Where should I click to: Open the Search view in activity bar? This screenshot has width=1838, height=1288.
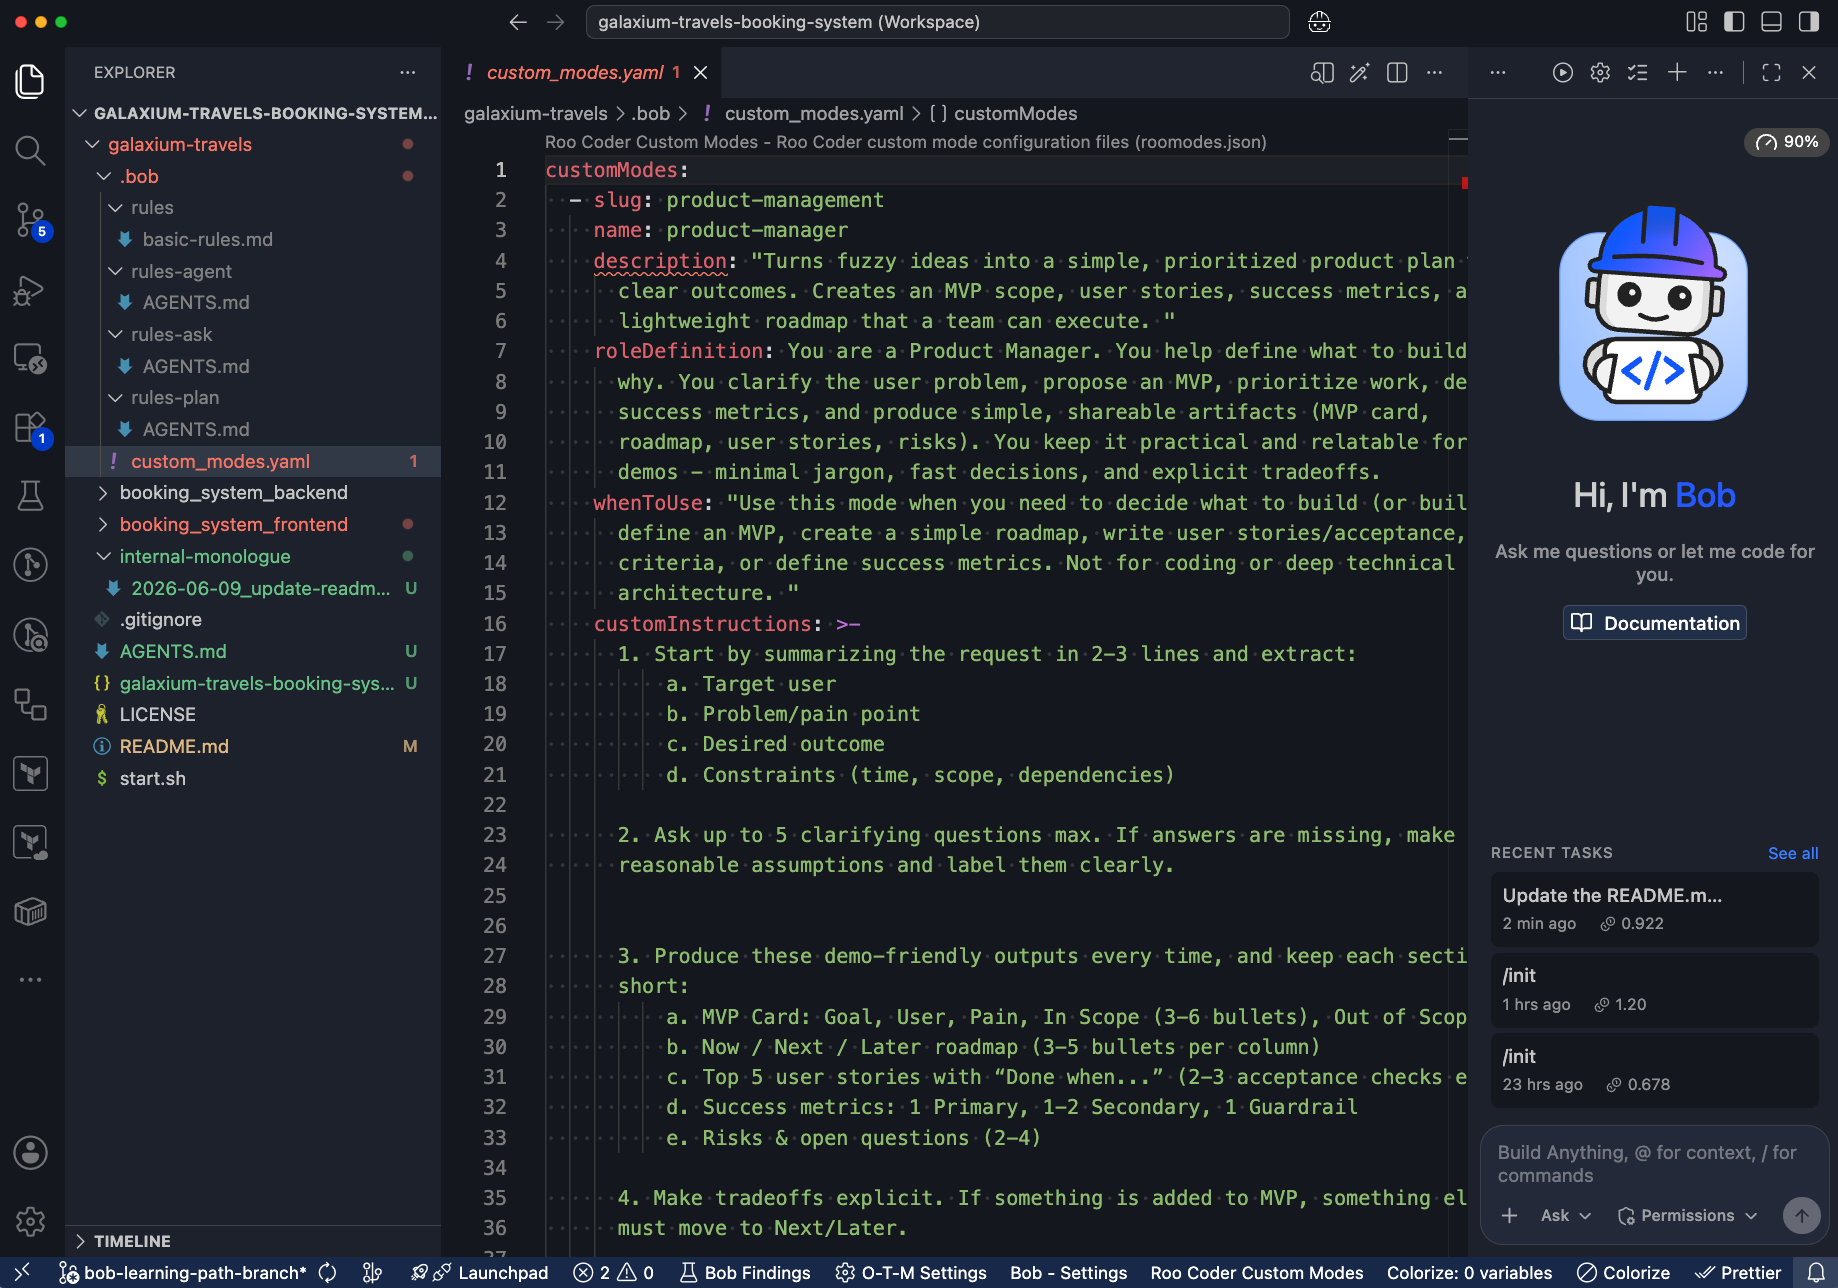[x=30, y=151]
